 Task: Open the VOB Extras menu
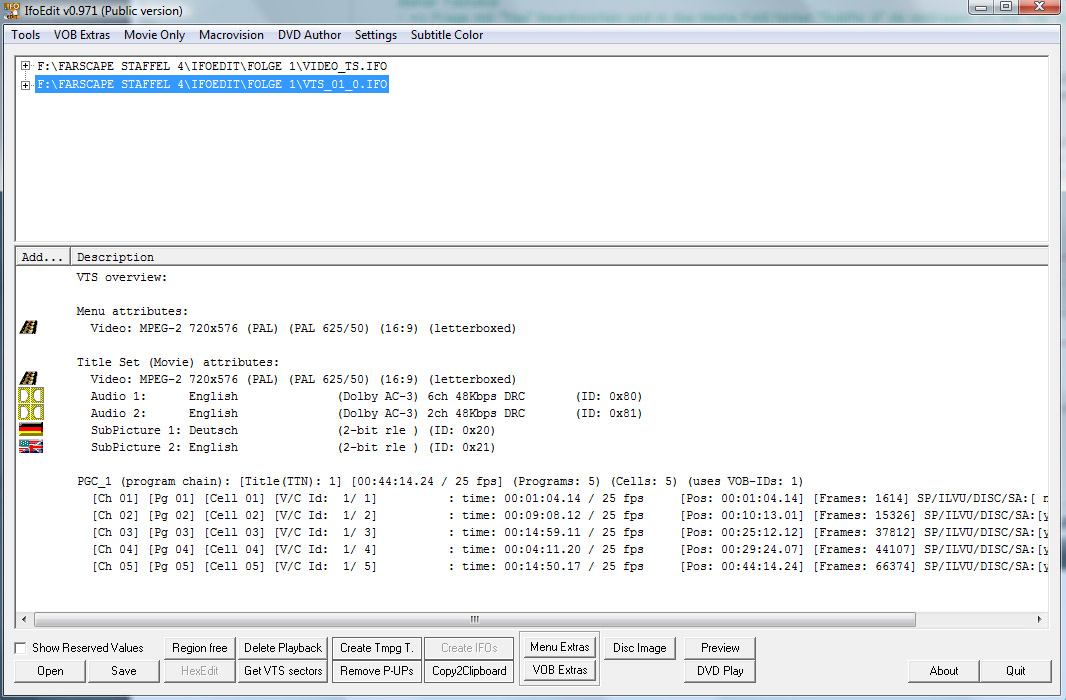tap(82, 35)
